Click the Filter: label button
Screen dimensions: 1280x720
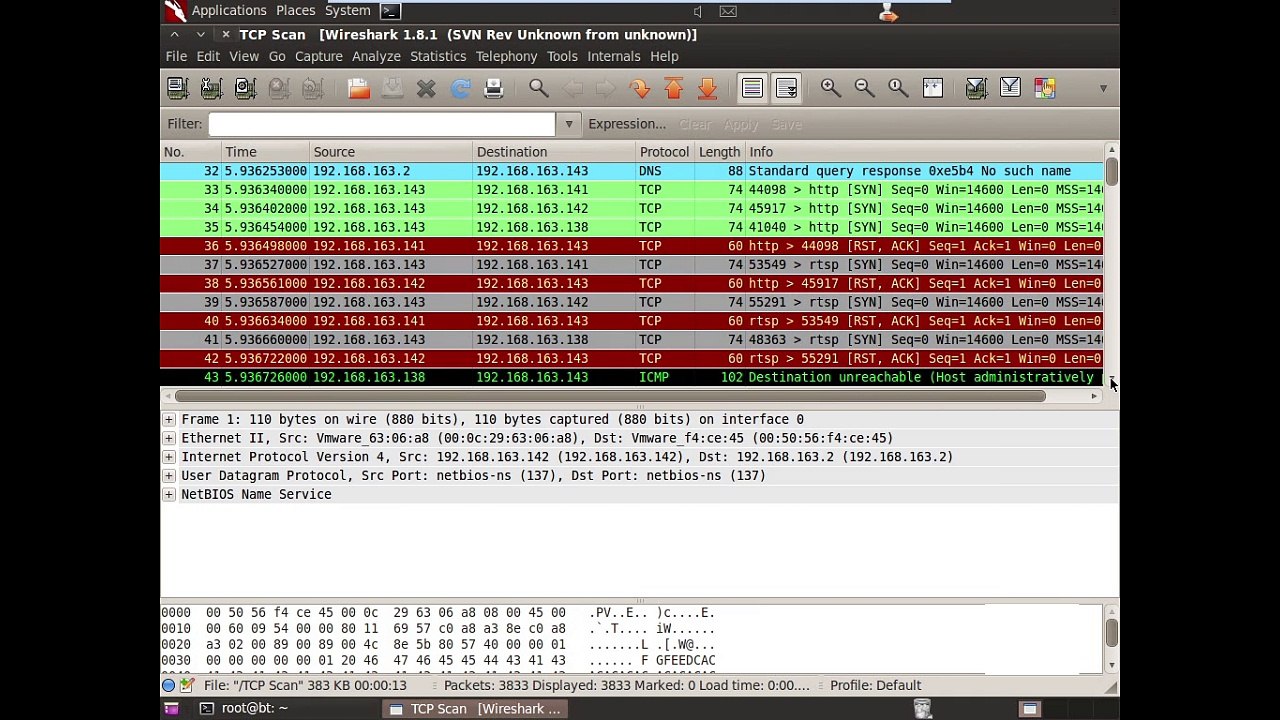coord(185,124)
